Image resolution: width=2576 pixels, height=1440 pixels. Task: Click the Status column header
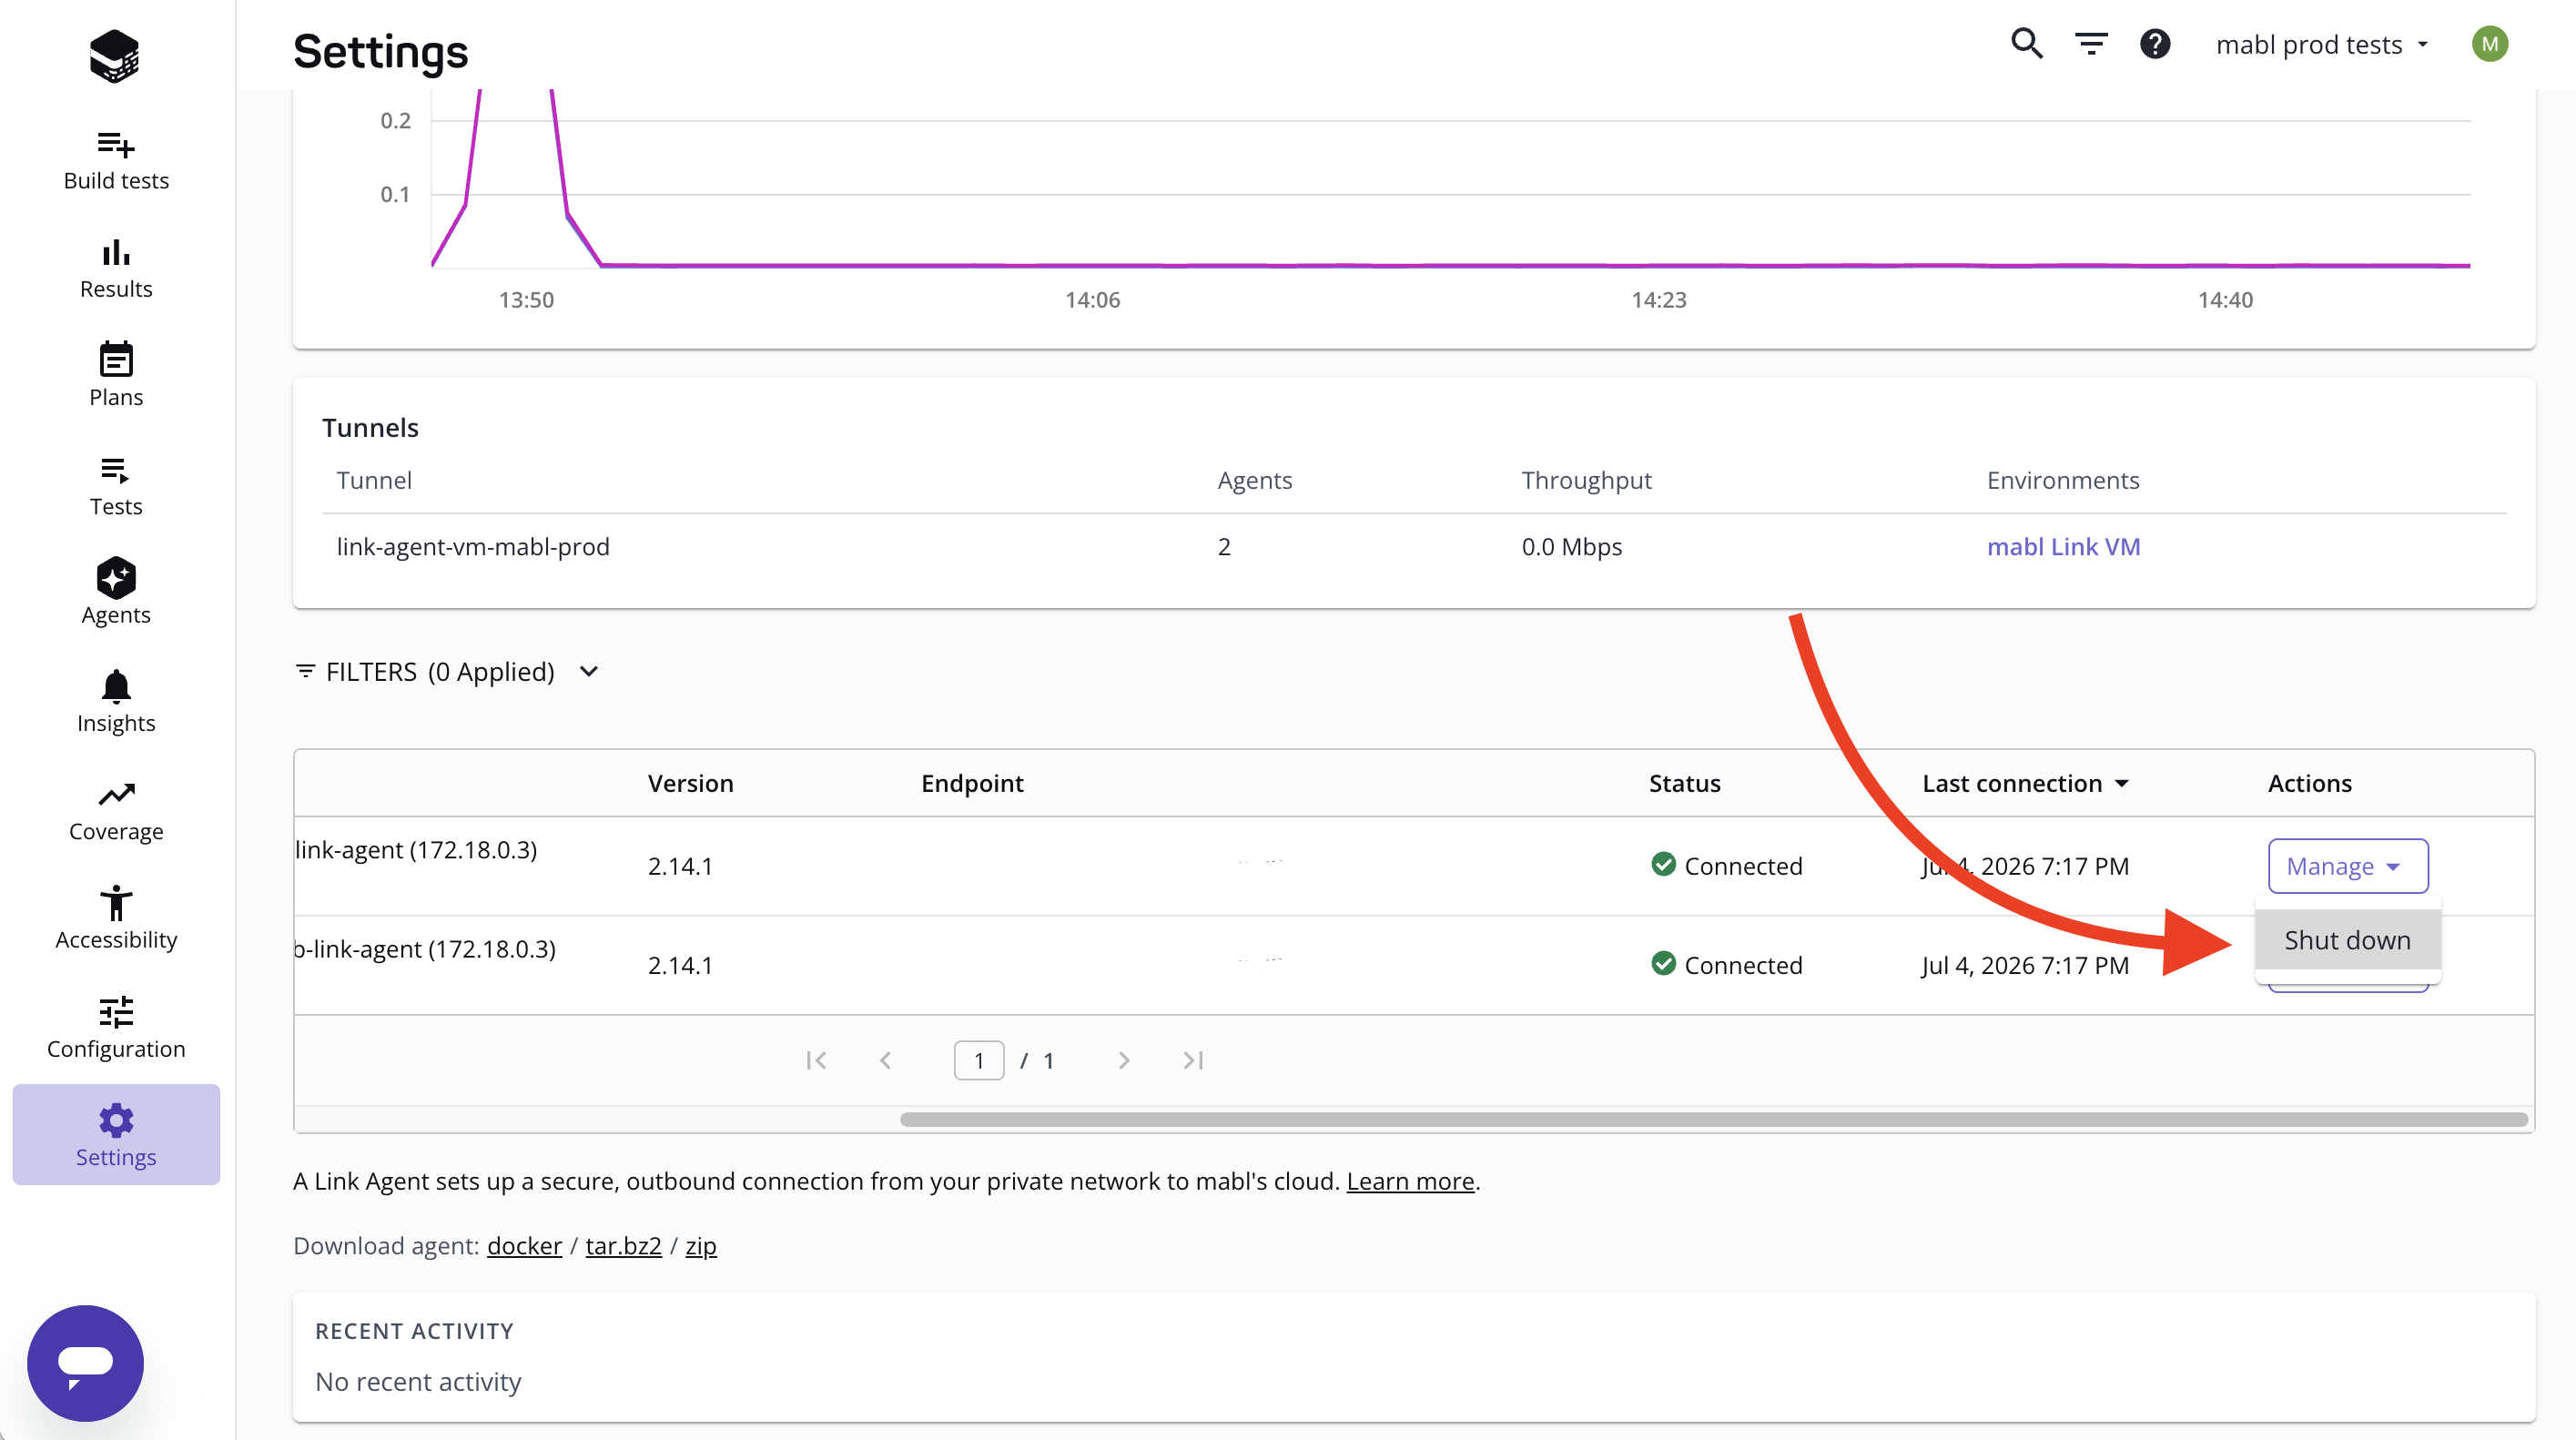tap(1684, 783)
